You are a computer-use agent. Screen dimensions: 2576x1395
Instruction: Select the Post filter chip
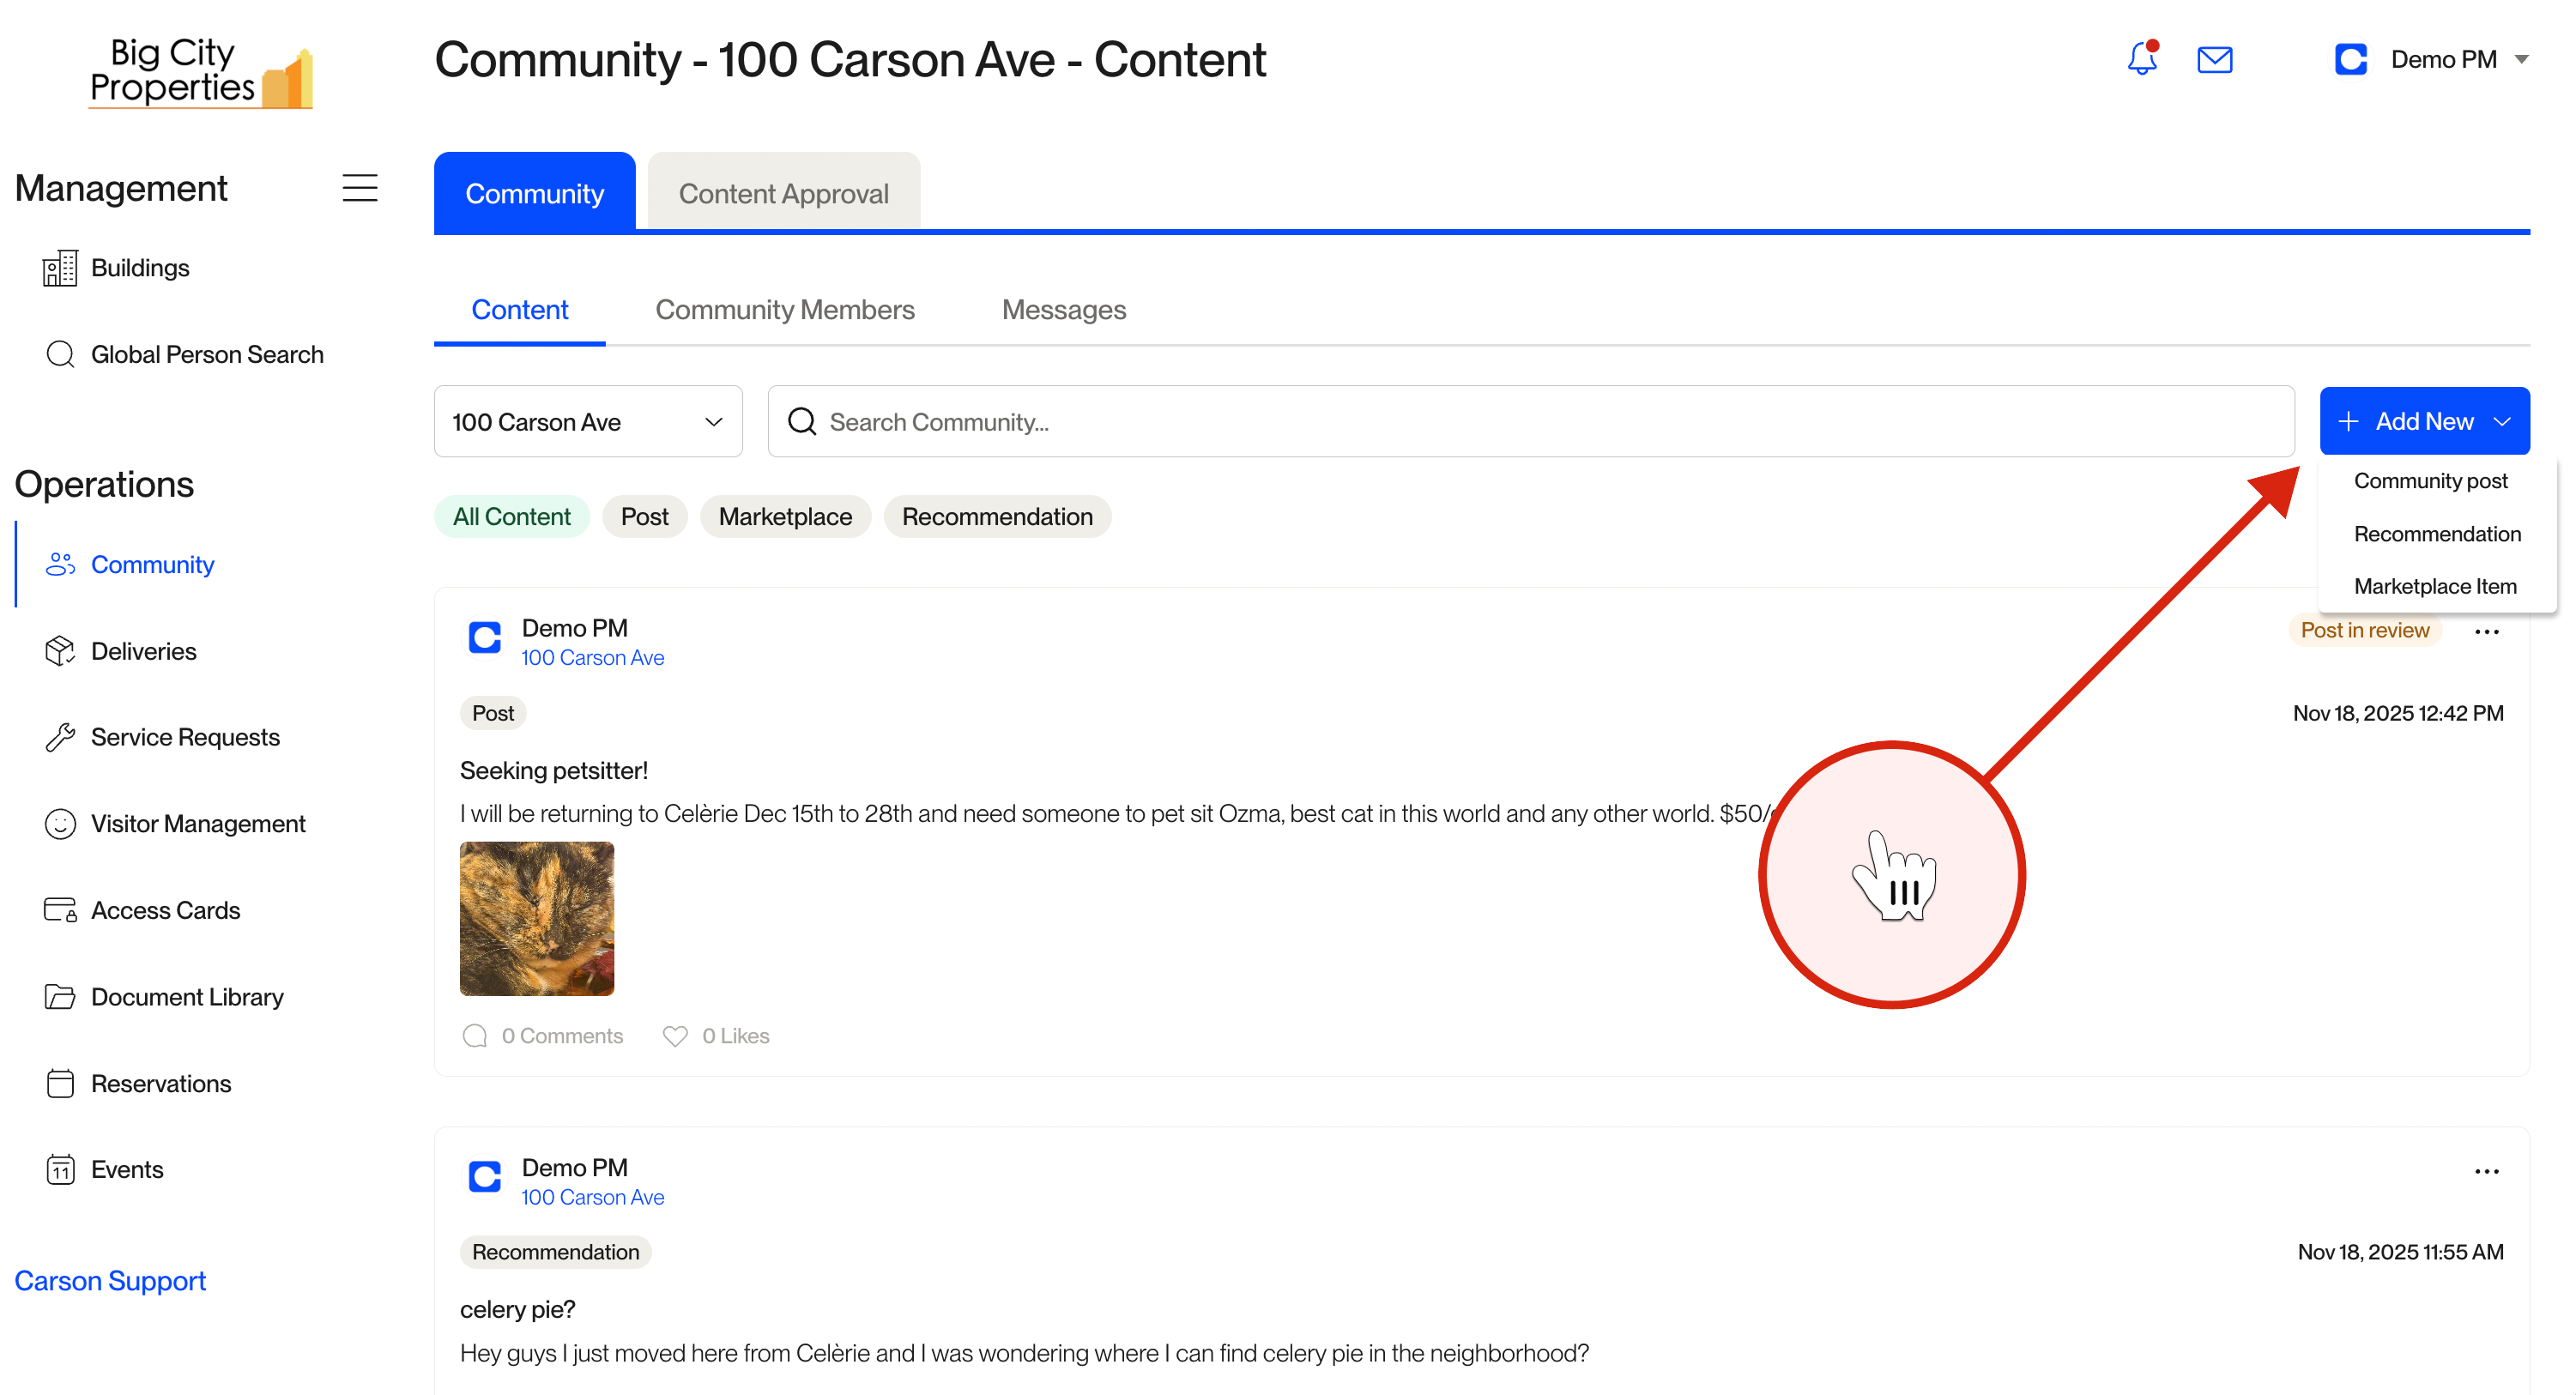[x=644, y=516]
